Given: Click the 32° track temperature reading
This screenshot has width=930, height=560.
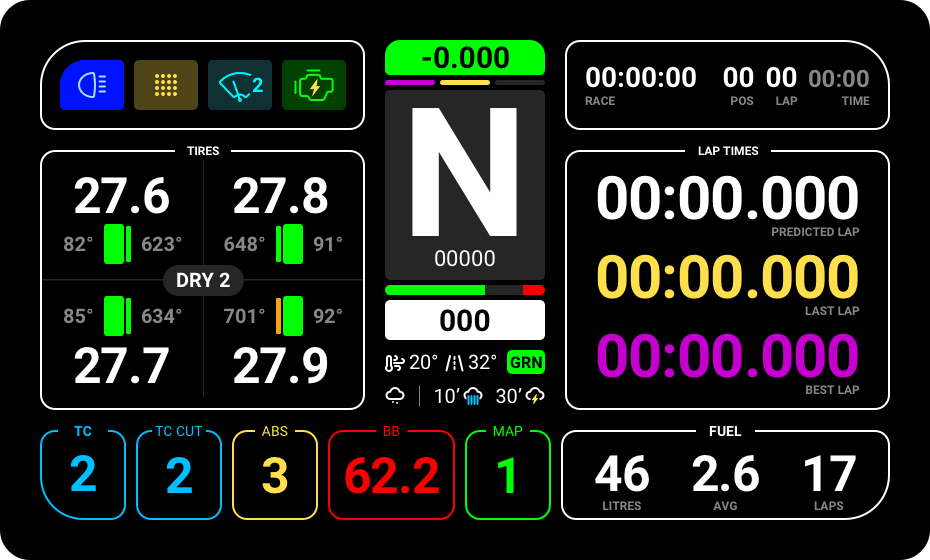Looking at the screenshot, I should tap(482, 362).
